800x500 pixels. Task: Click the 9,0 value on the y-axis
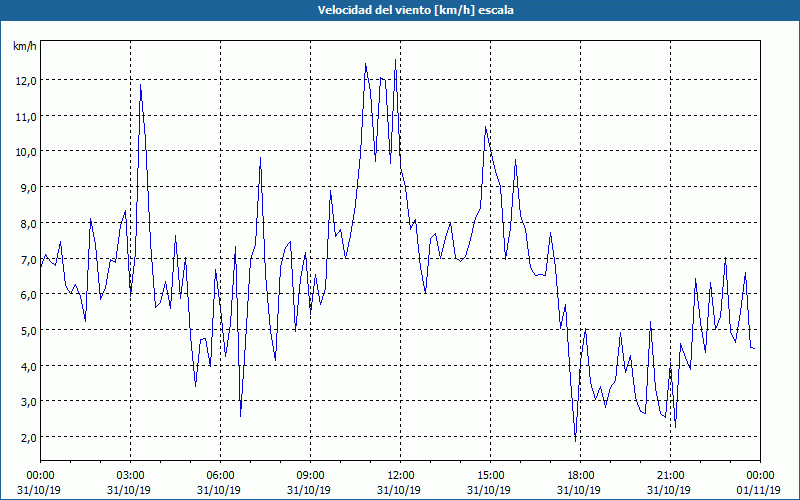(28, 187)
